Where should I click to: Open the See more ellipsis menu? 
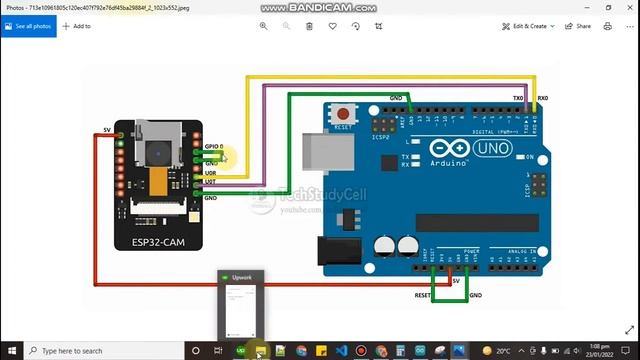630,26
